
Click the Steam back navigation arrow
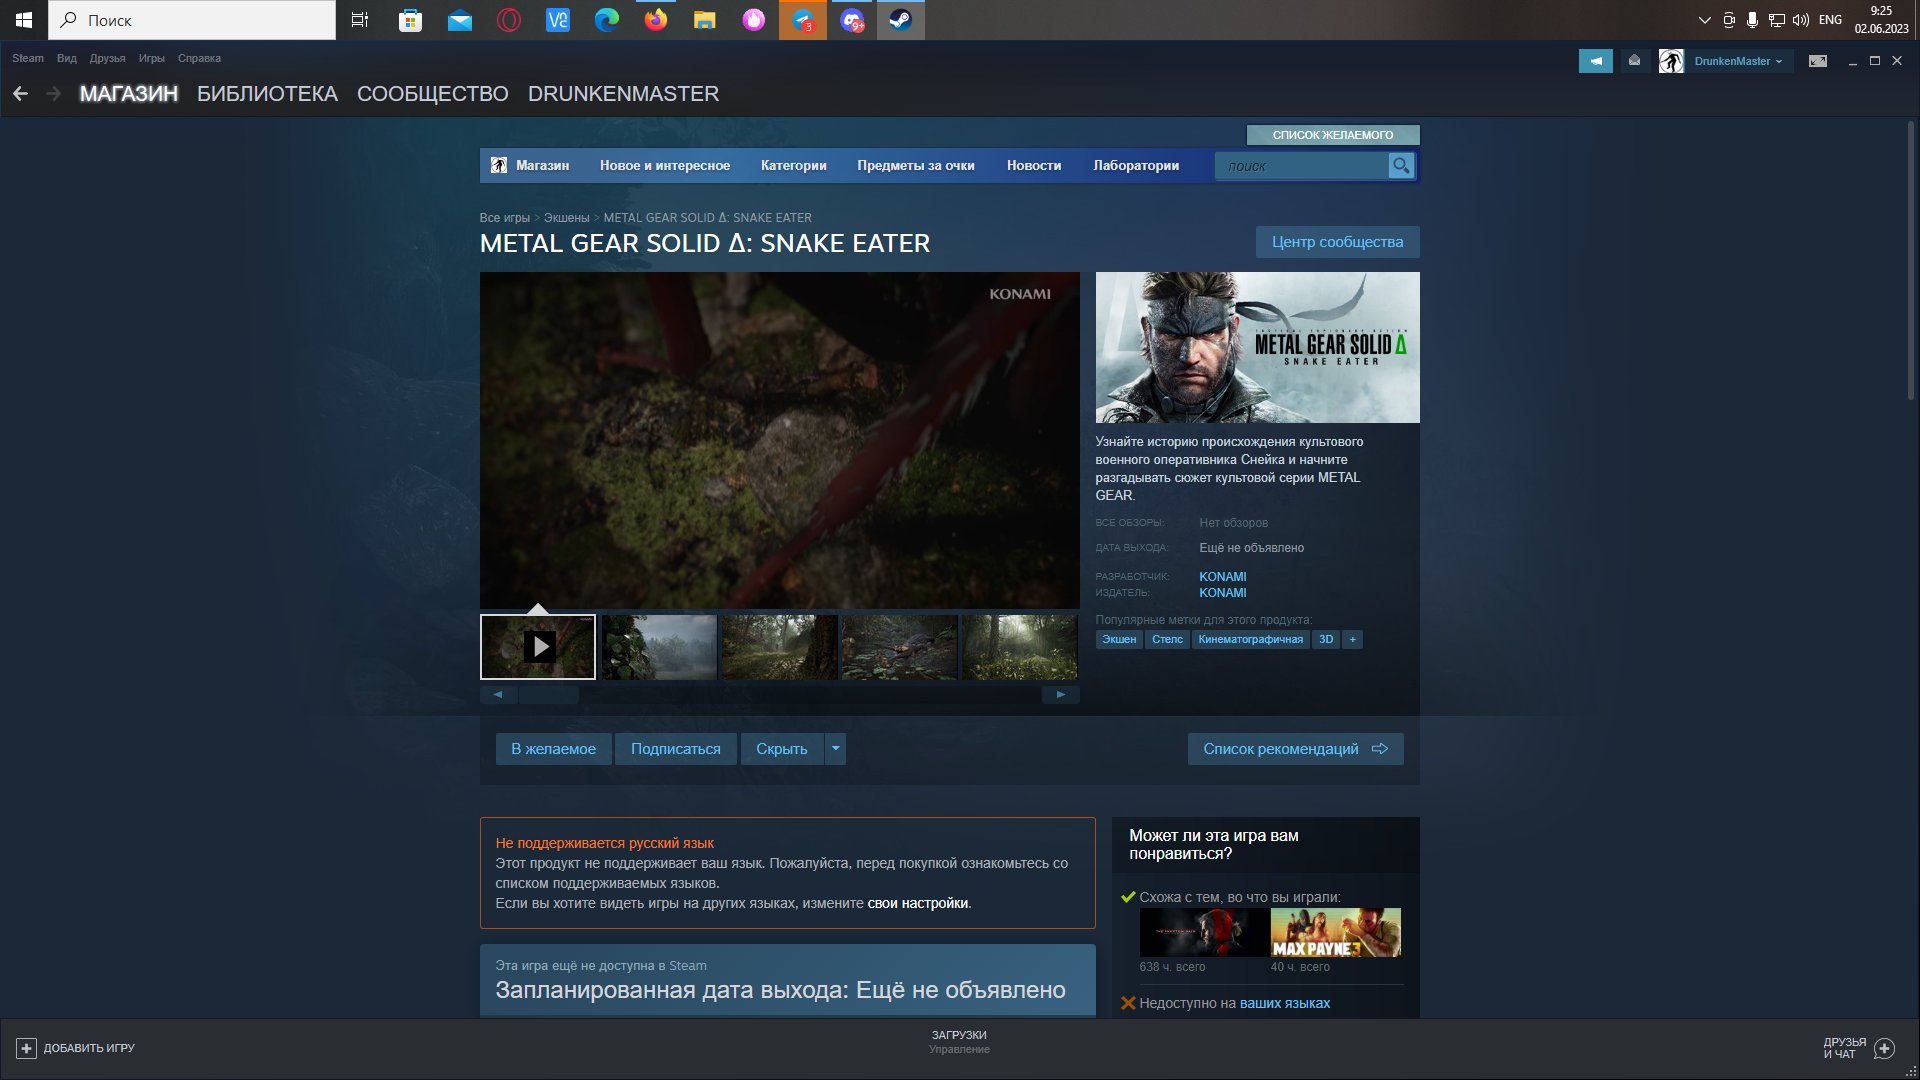click(x=21, y=93)
